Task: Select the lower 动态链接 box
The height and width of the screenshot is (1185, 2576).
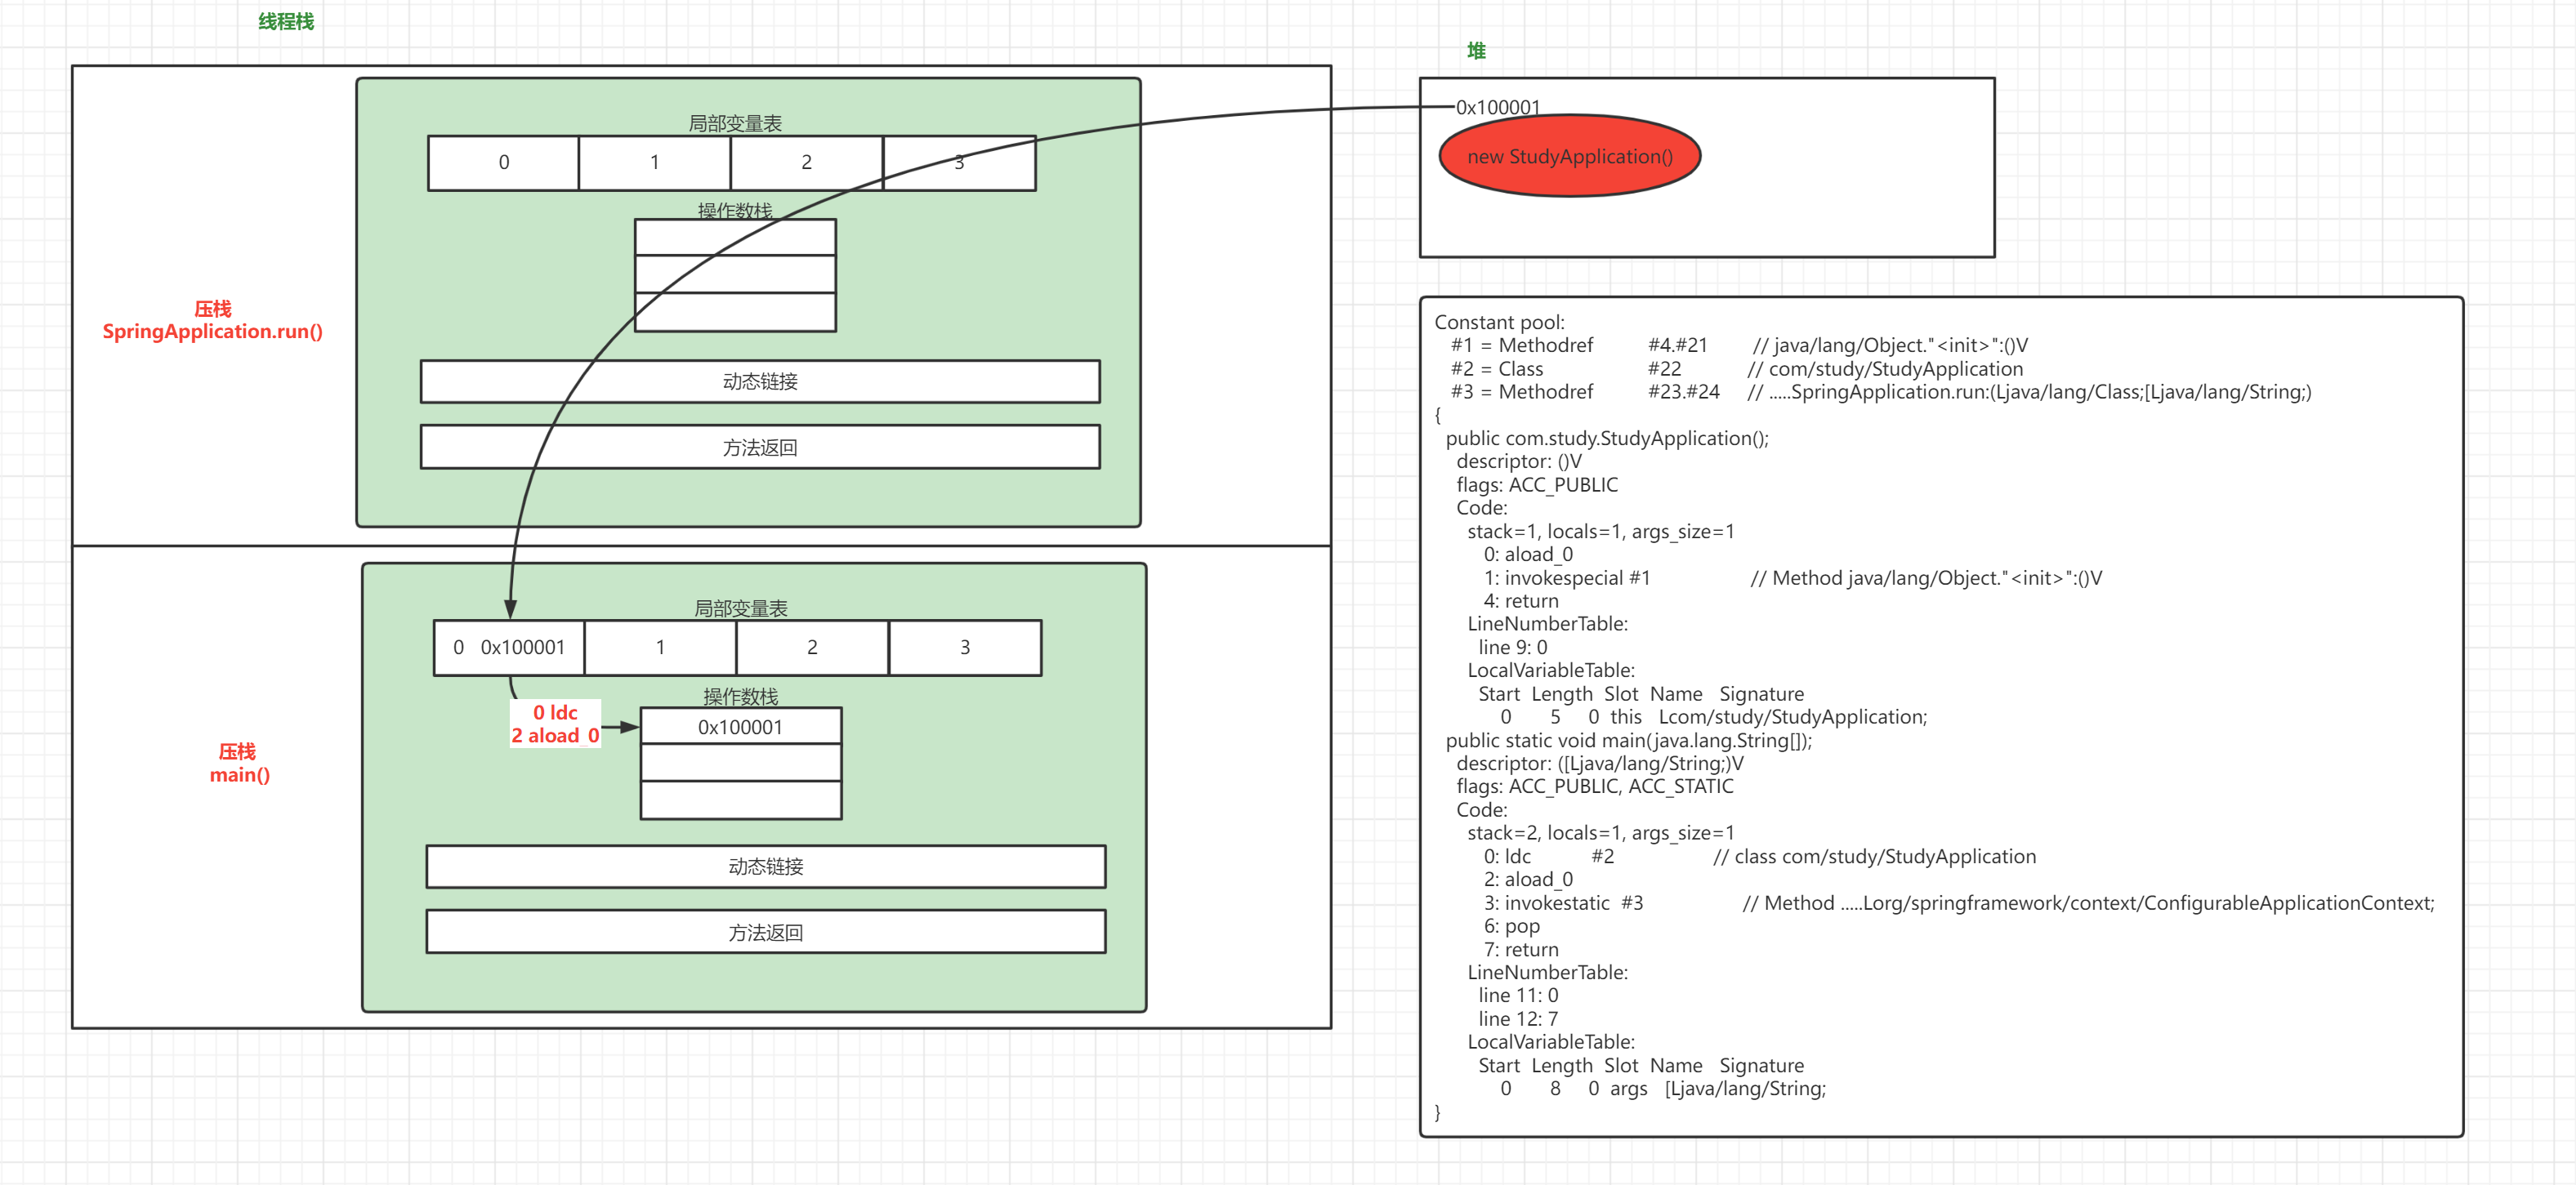Action: 765,866
